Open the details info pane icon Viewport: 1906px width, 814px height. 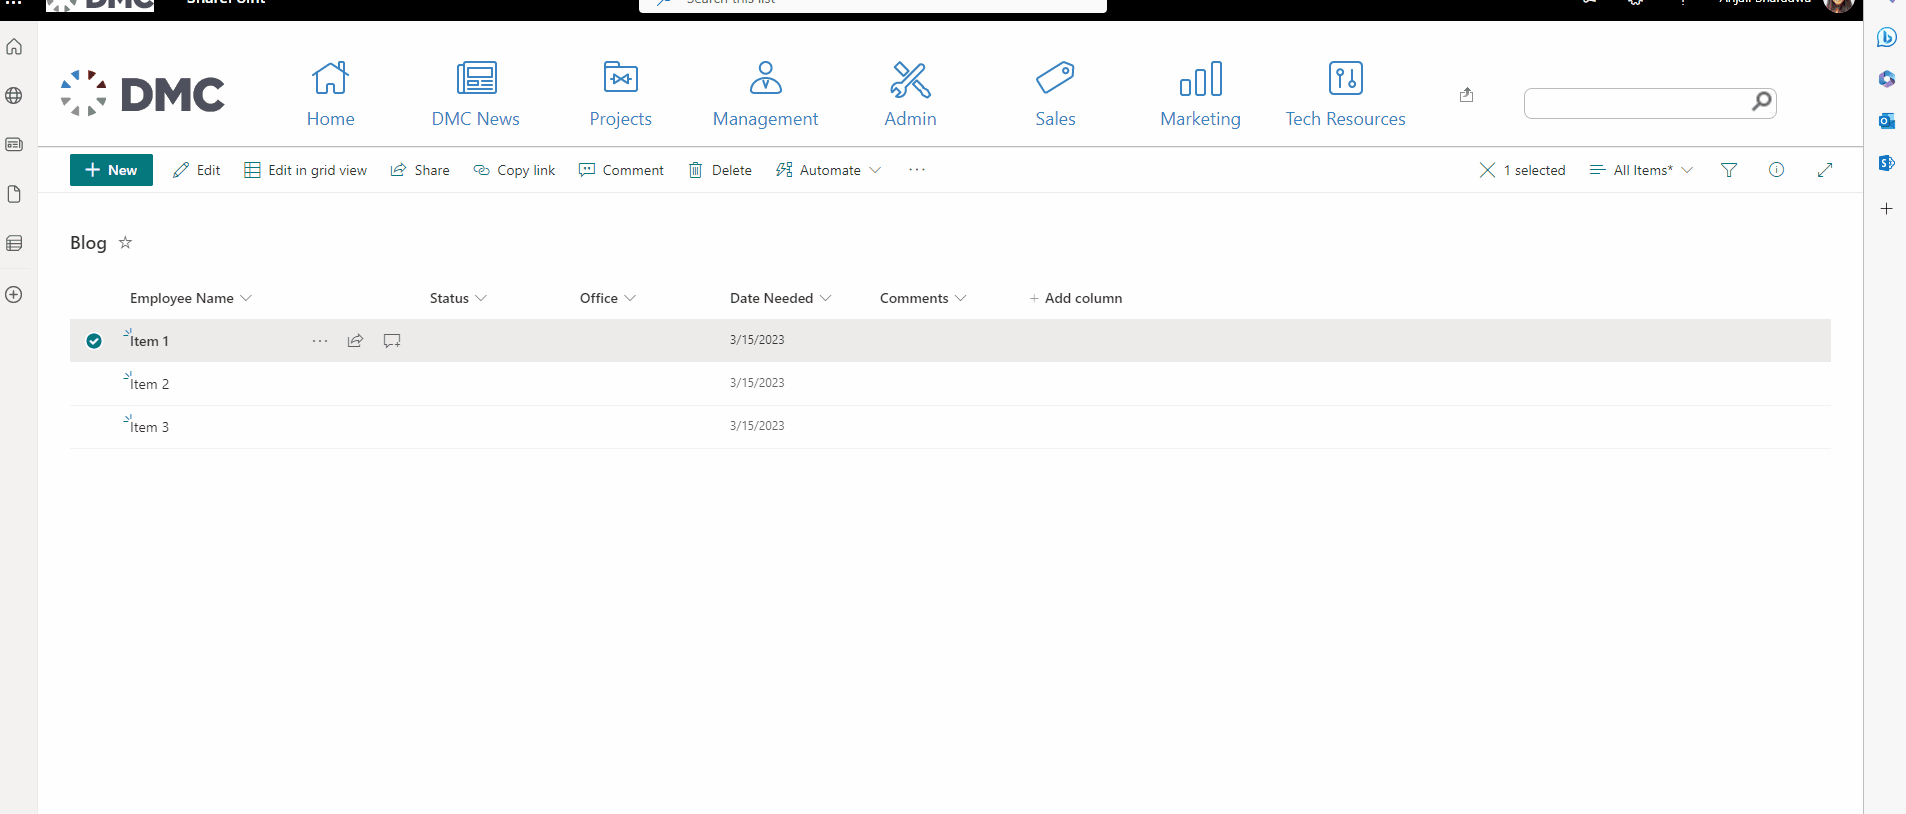point(1777,170)
